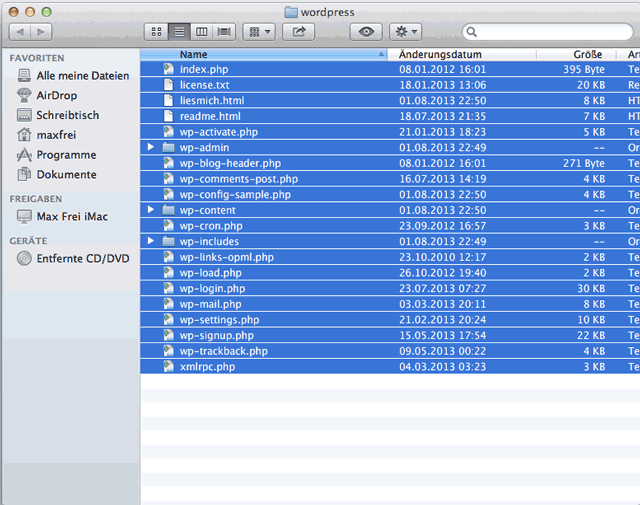This screenshot has height=505, width=640.
Task: Click the Share button
Action: 299,32
